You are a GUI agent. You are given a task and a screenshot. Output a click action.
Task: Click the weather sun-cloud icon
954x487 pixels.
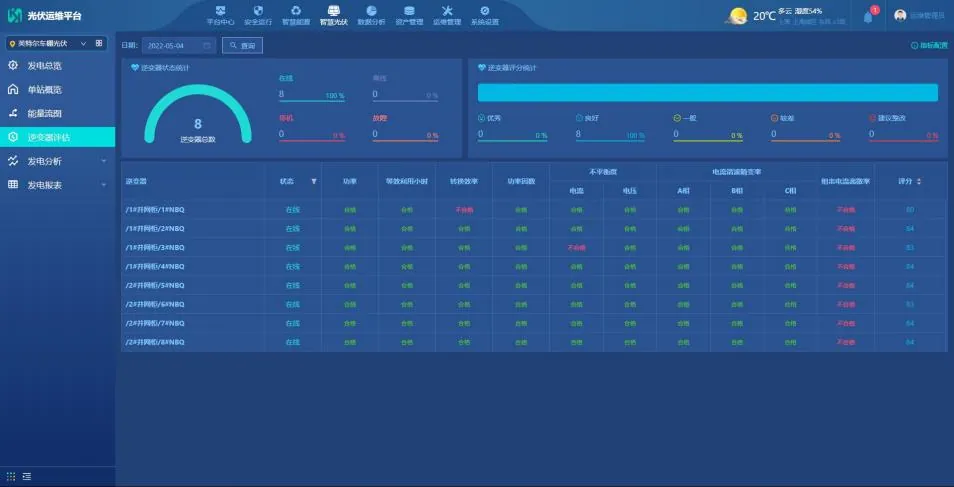coord(737,16)
